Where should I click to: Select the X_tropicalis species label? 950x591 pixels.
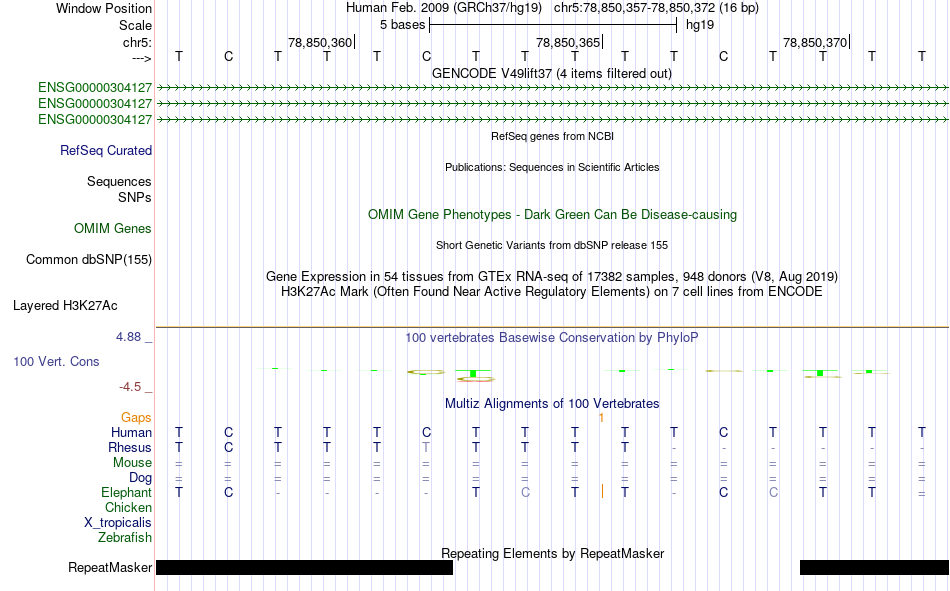118,523
